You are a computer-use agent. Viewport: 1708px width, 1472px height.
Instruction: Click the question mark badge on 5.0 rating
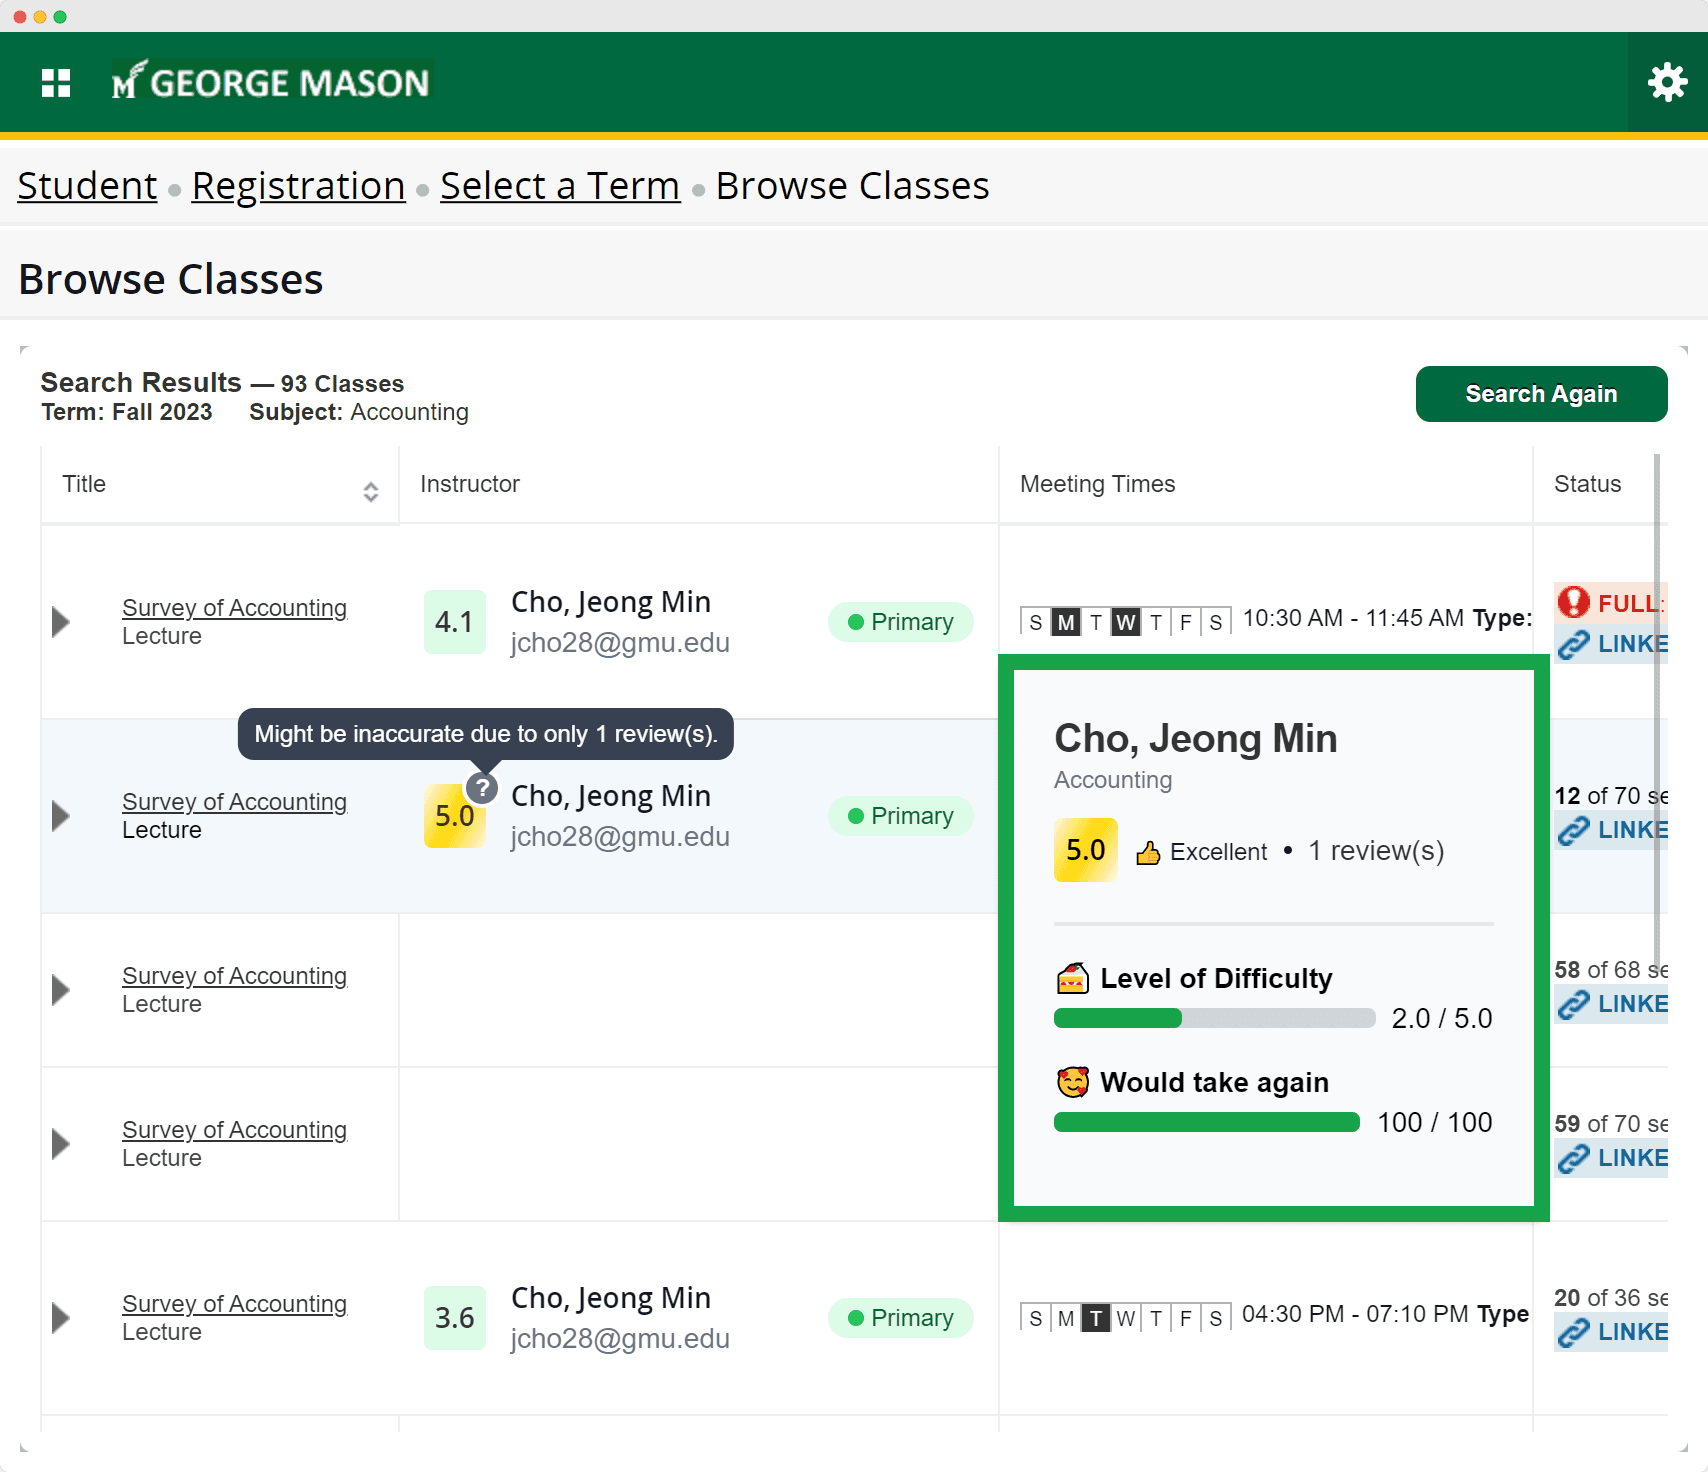(482, 788)
